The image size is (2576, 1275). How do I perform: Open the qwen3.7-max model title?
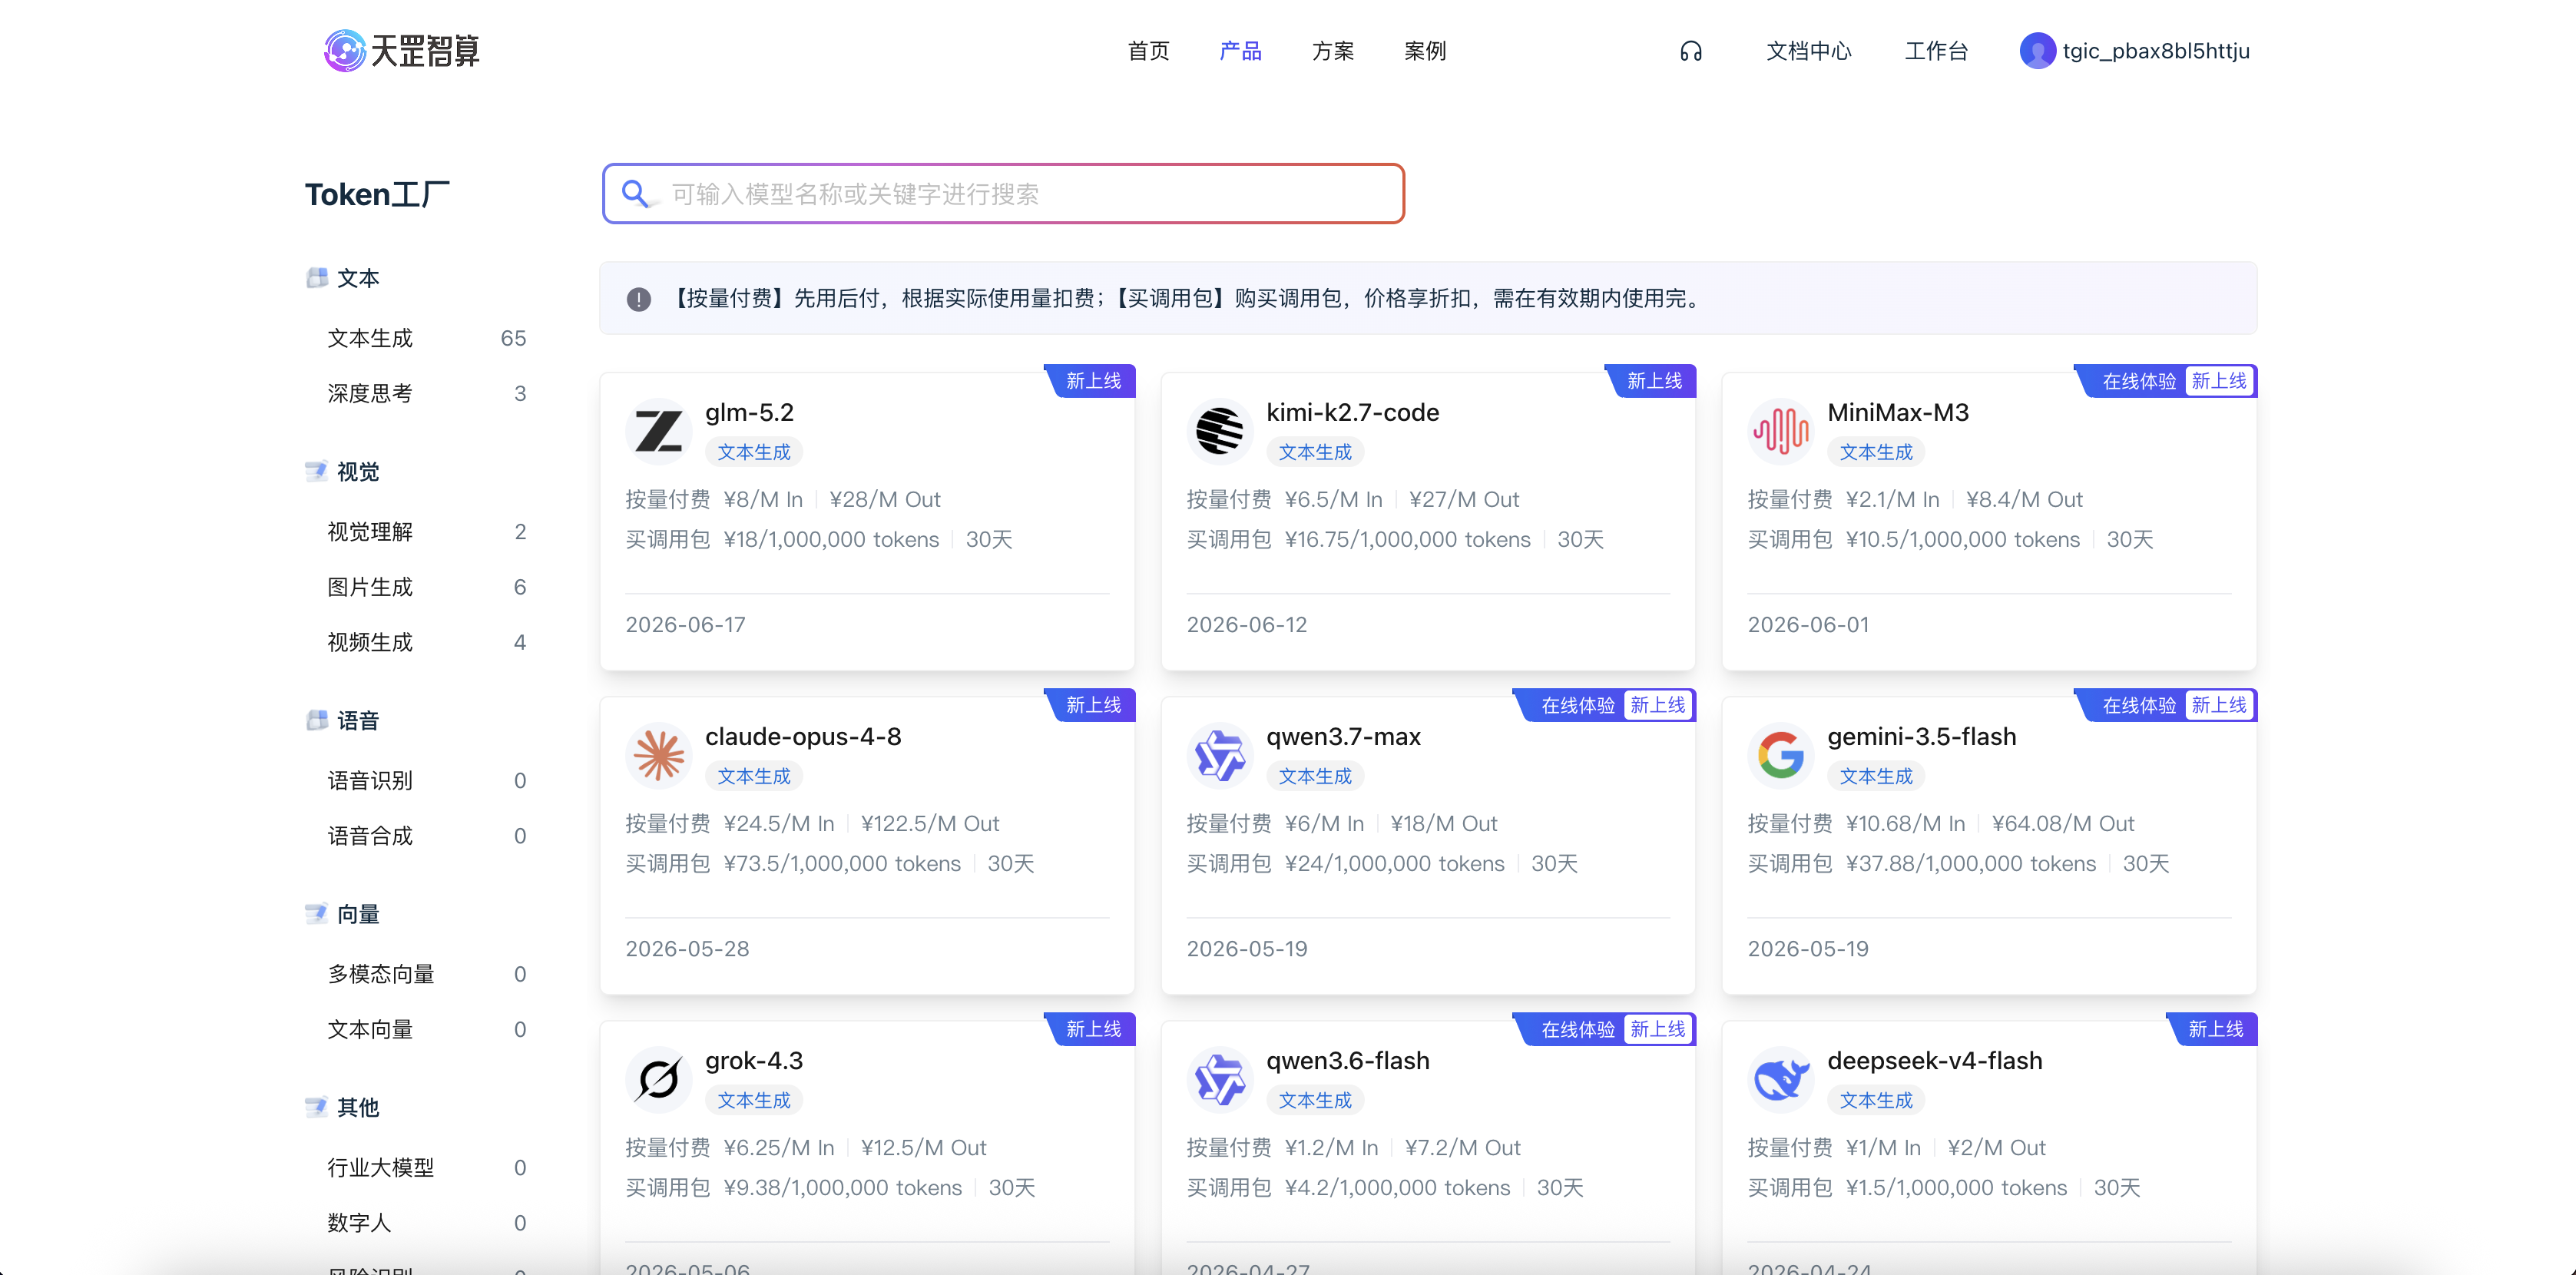pos(1343,736)
